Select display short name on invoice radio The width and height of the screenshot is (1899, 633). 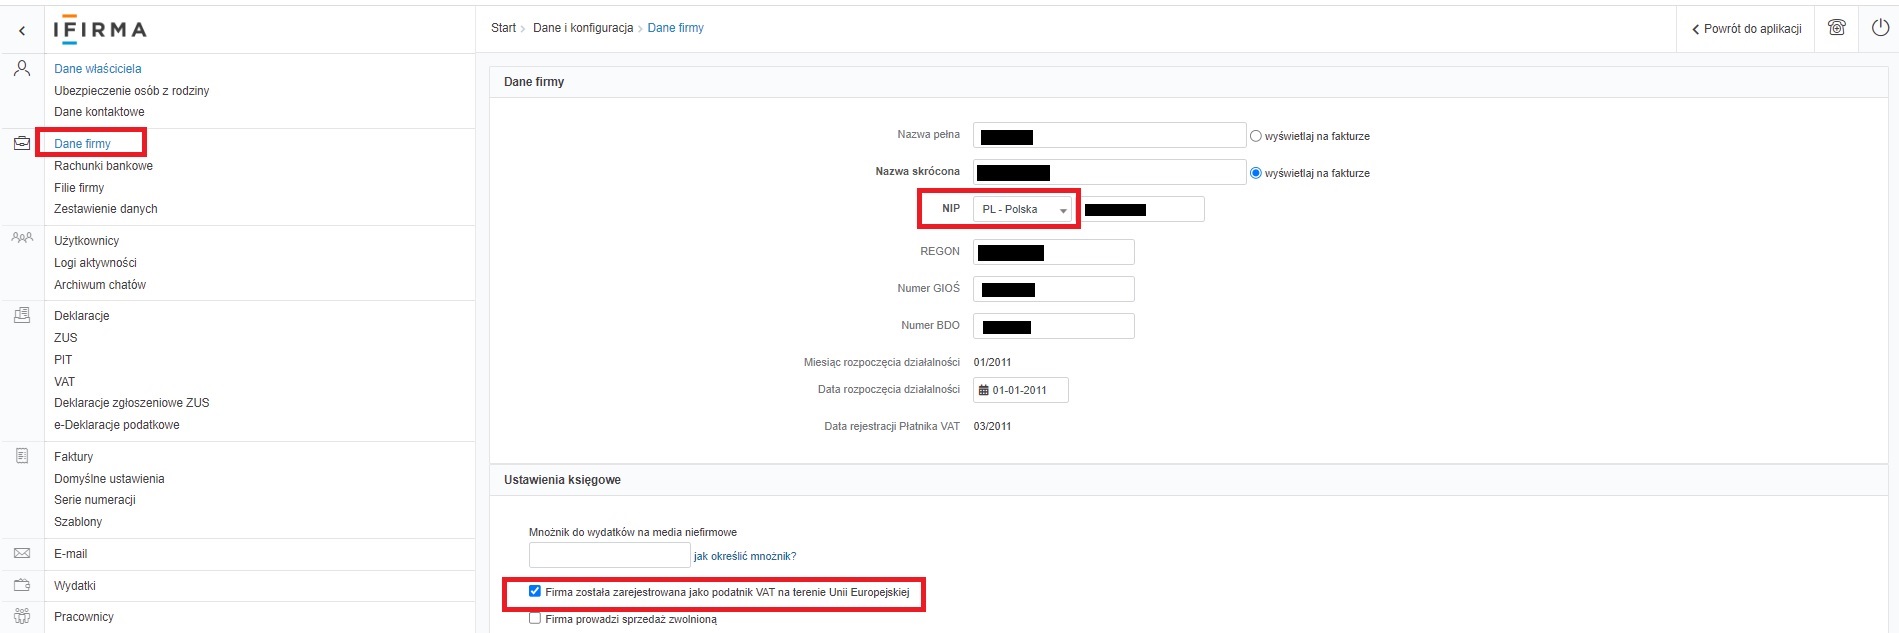(1256, 173)
